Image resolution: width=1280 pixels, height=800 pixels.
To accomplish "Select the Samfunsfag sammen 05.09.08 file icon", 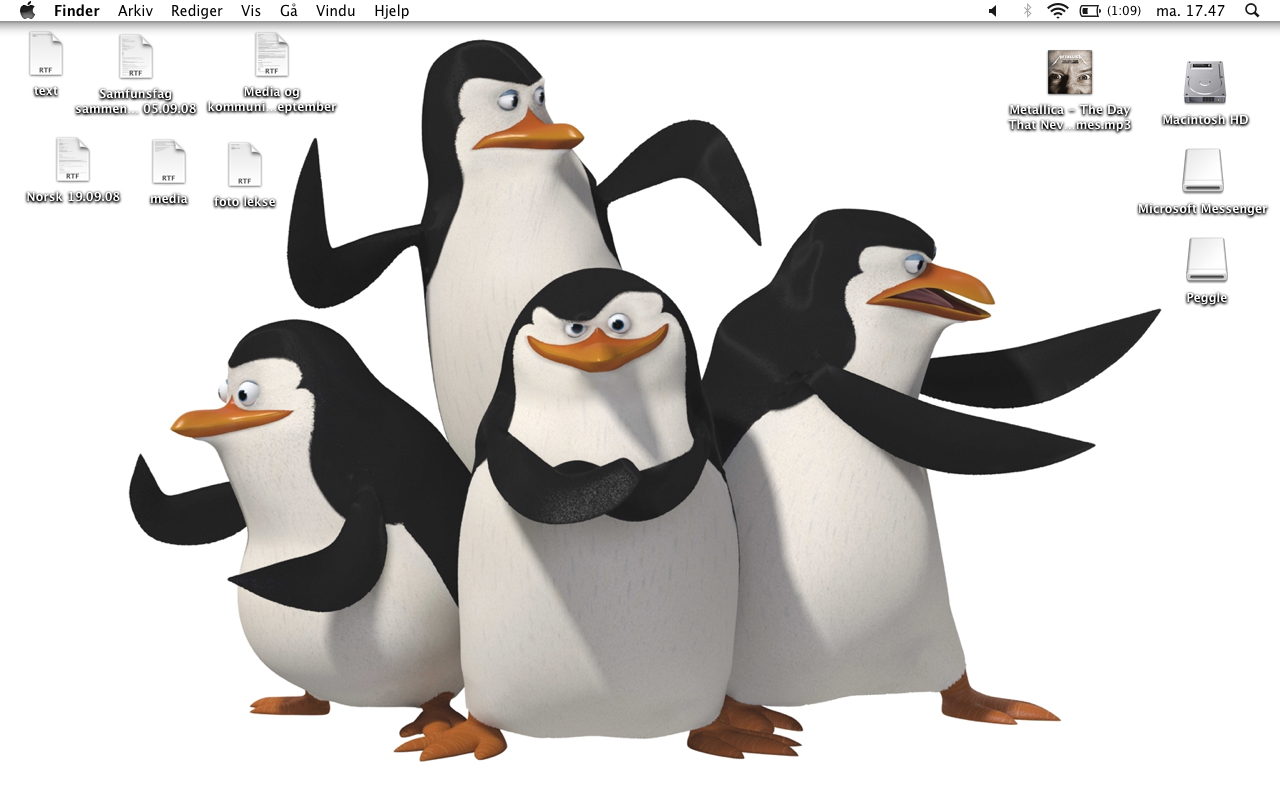I will point(136,57).
